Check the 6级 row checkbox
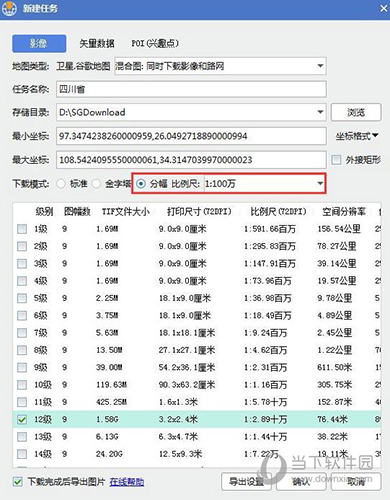Viewport: 390px width, 500px height. coord(22,315)
